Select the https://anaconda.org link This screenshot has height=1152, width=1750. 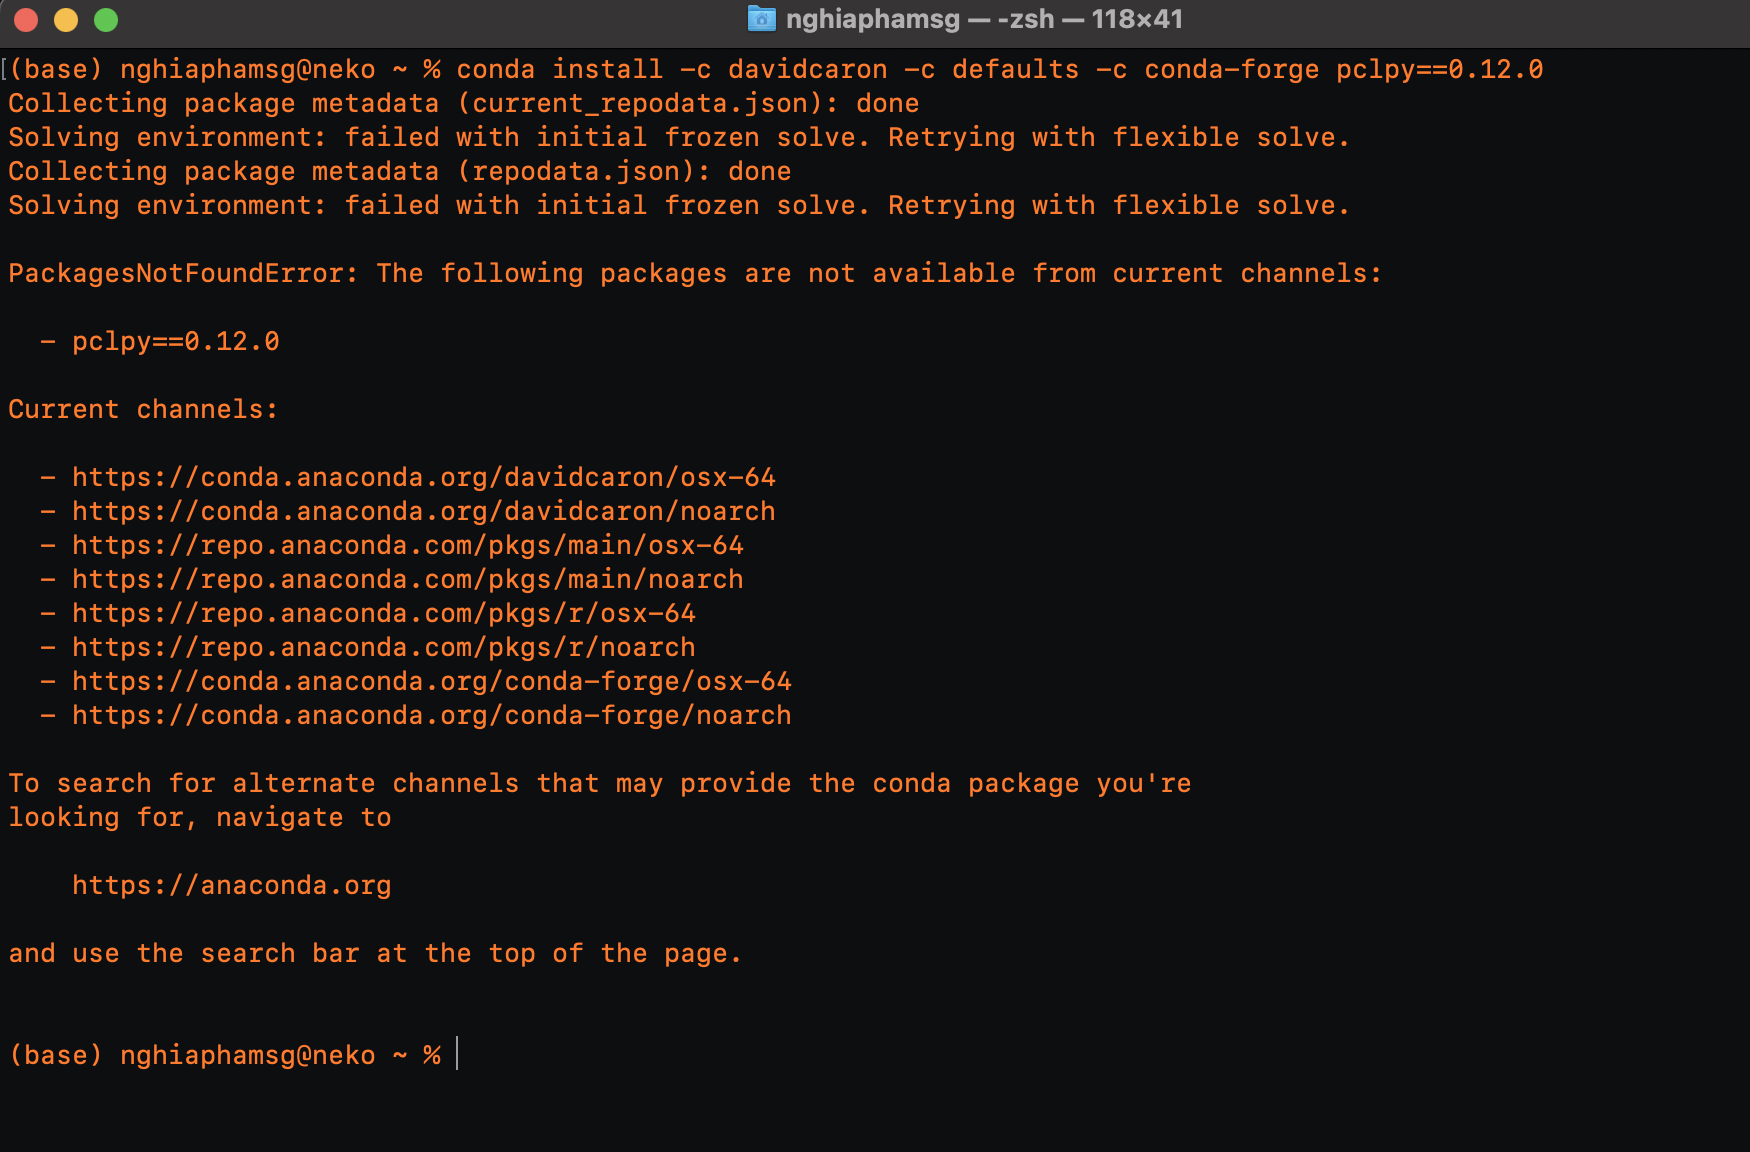231,884
